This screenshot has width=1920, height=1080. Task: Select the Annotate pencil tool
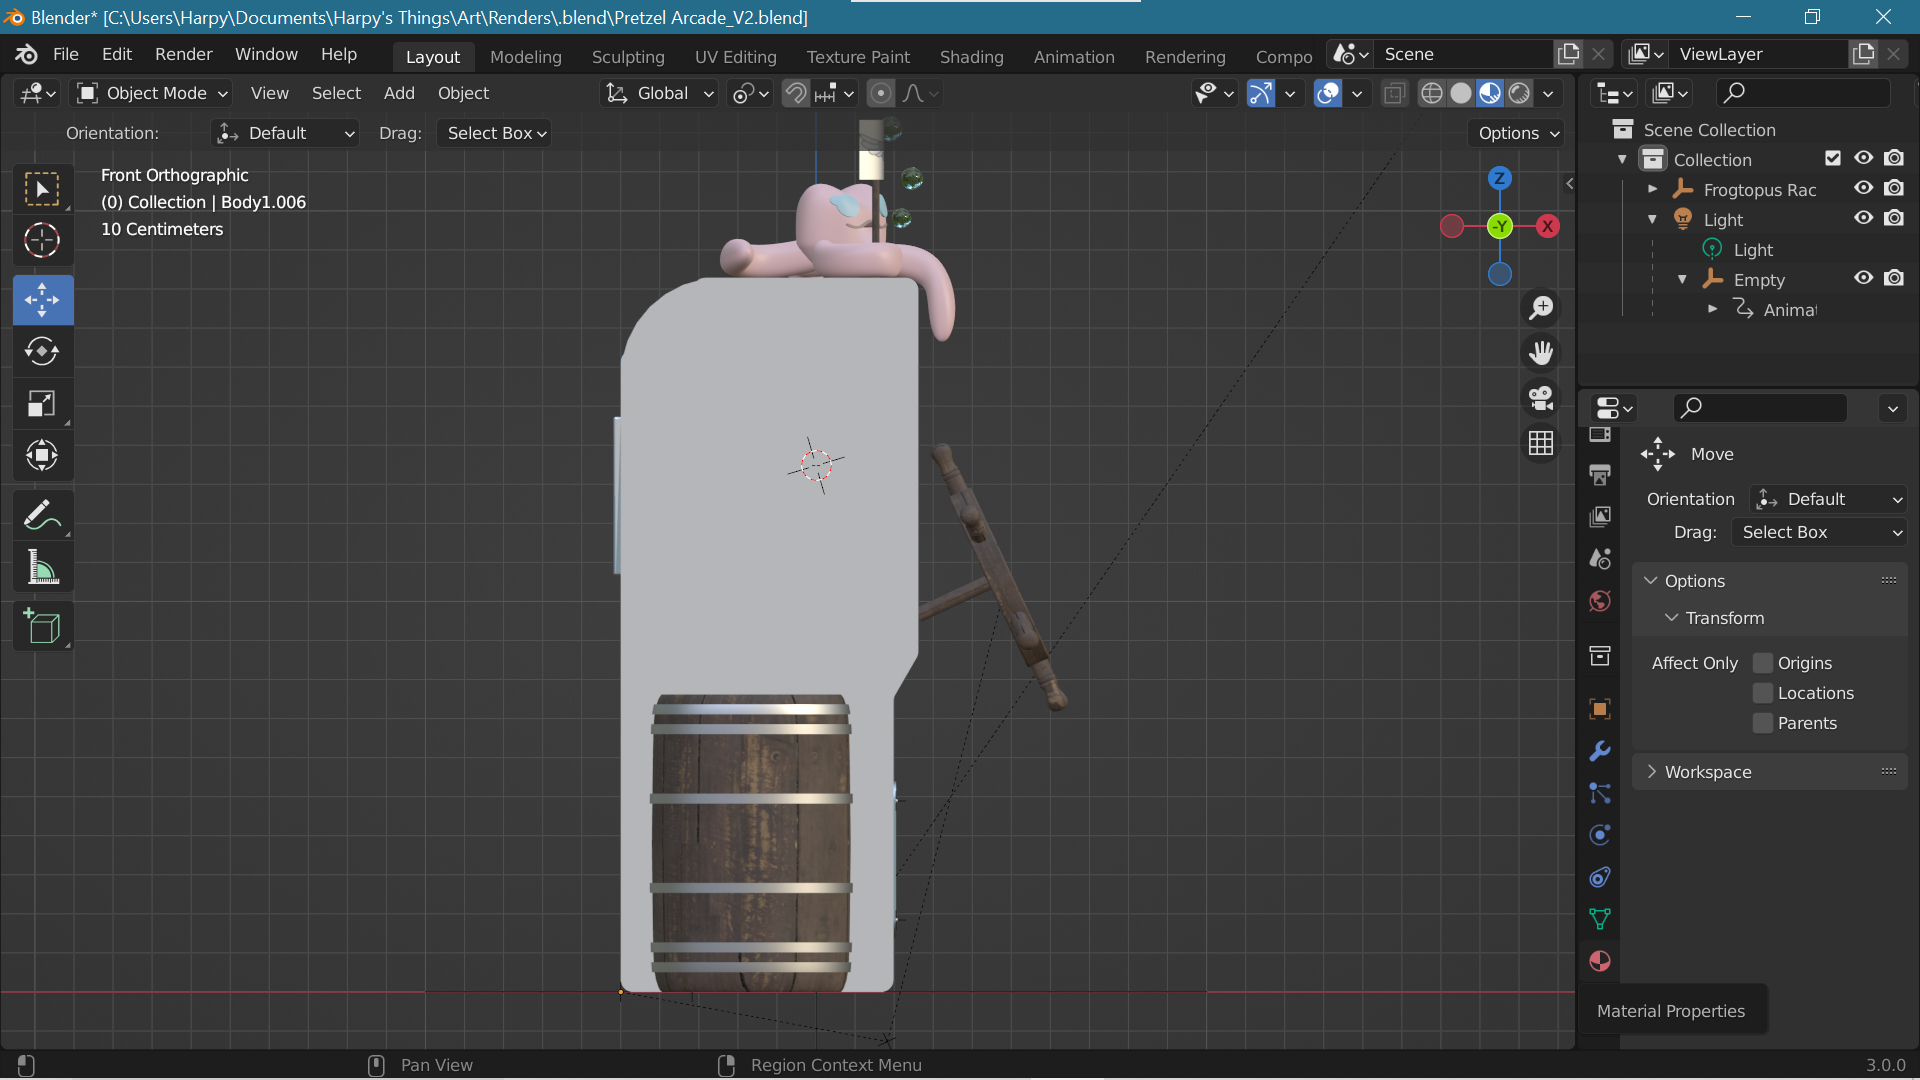tap(42, 516)
